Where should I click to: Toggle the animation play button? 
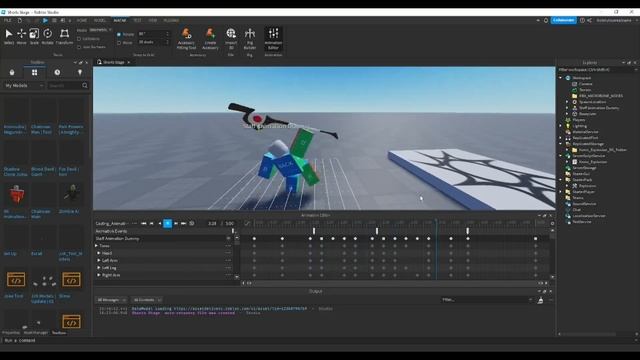pos(167,223)
